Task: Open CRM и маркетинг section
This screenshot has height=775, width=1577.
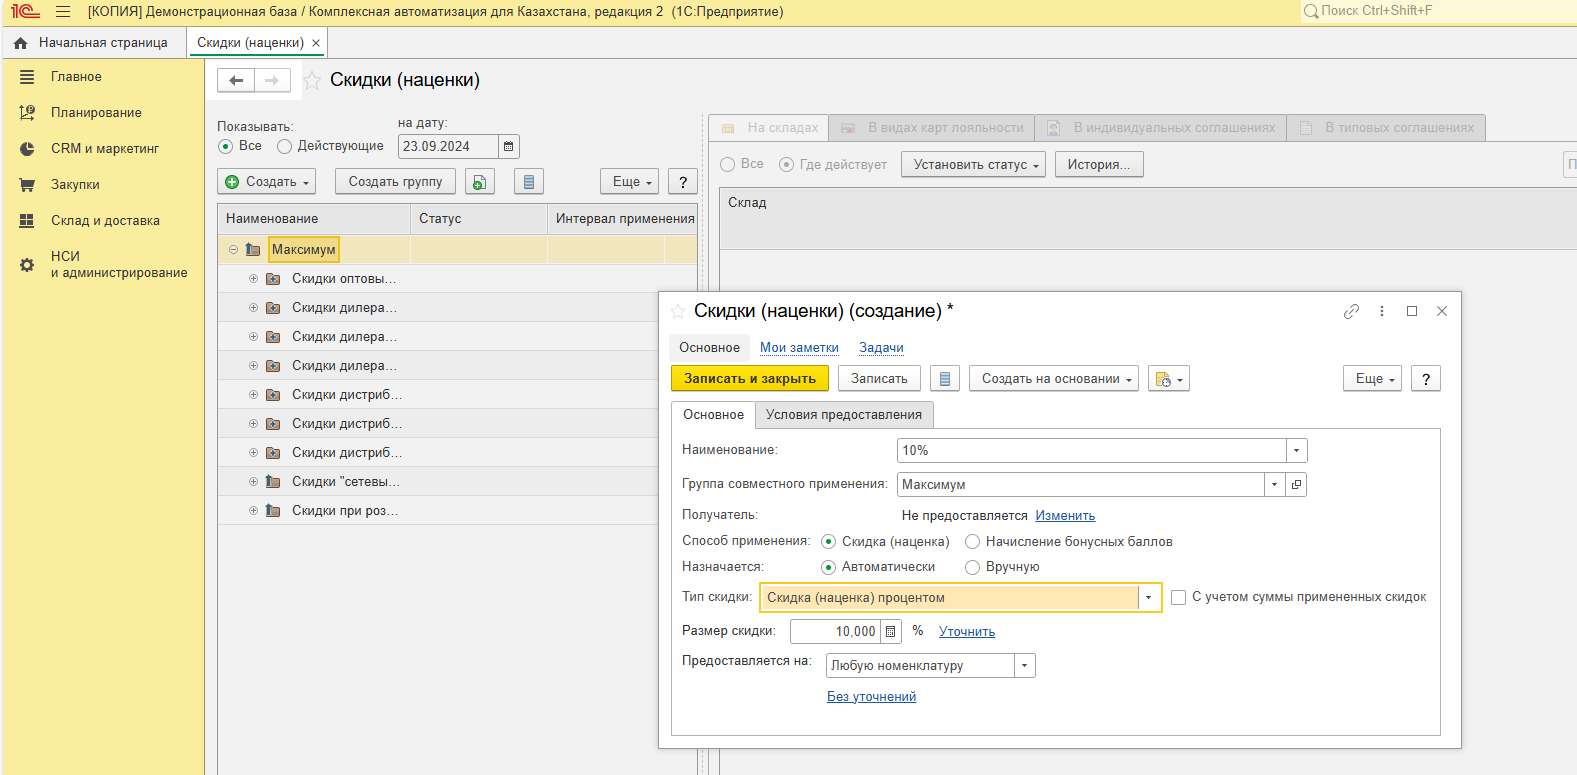Action: click(x=105, y=149)
